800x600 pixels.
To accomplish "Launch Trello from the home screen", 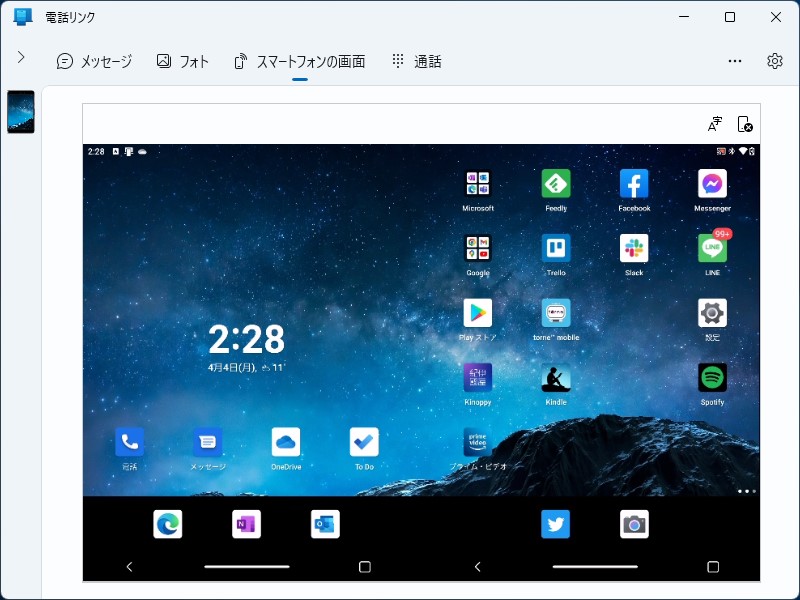I will pyautogui.click(x=556, y=249).
